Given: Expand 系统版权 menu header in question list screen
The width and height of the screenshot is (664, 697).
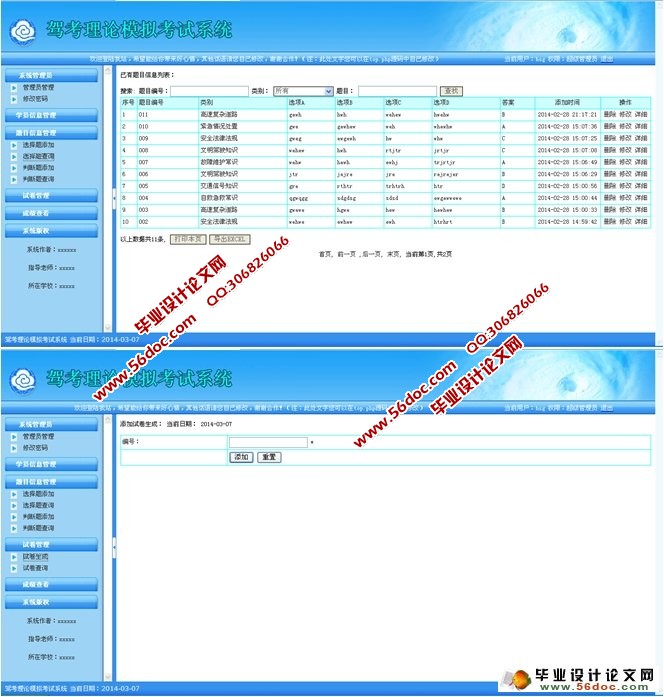Looking at the screenshot, I should point(51,231).
